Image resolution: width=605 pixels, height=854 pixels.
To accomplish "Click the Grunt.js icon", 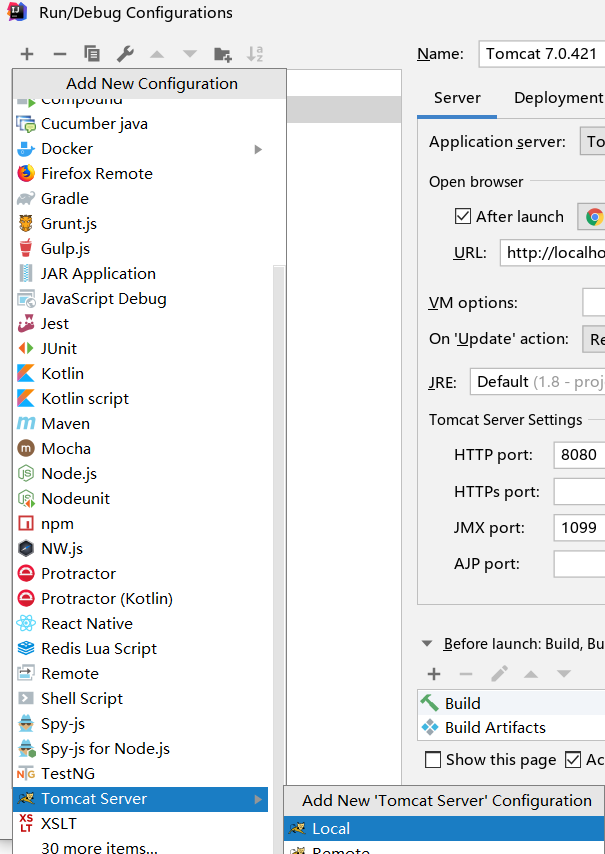I will tap(26, 223).
